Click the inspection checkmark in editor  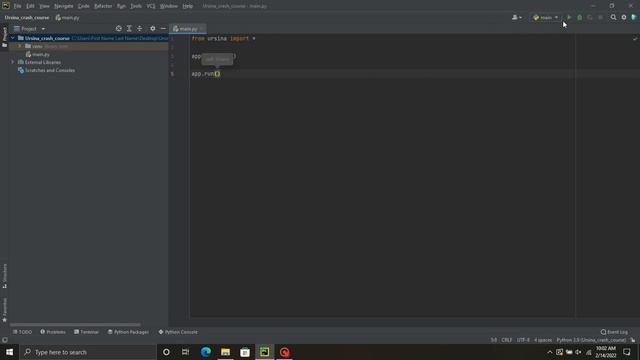(635, 38)
